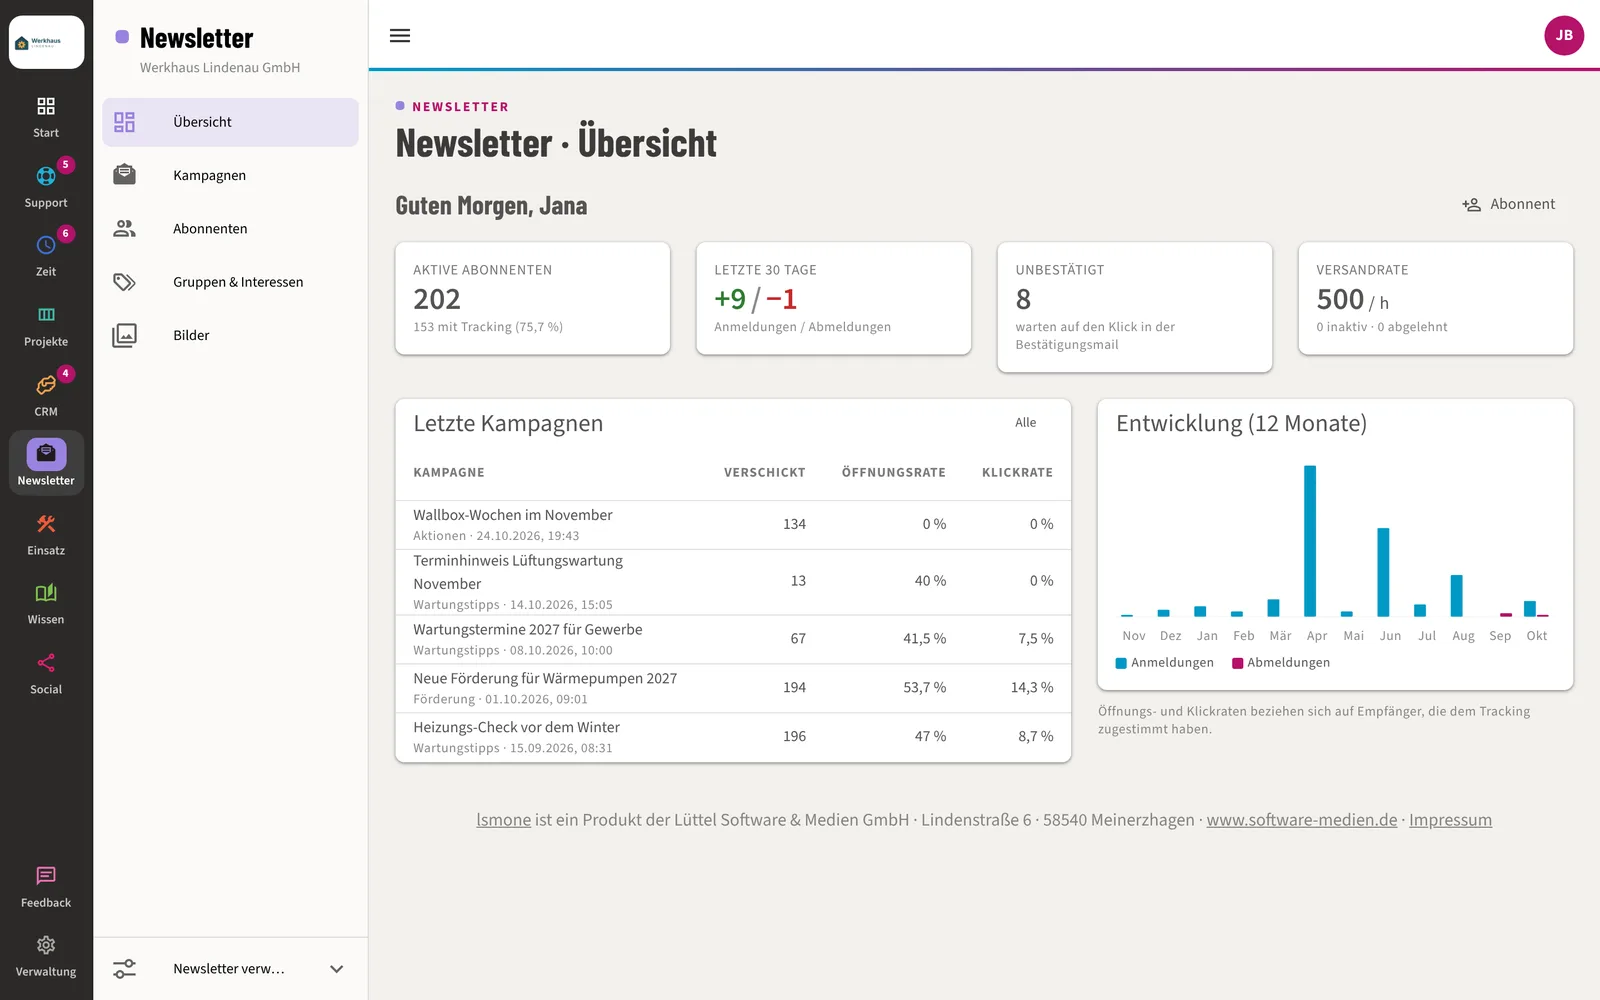Toggle Abmeldungen legend swatch in chart
The image size is (1600, 1000).
click(1237, 663)
